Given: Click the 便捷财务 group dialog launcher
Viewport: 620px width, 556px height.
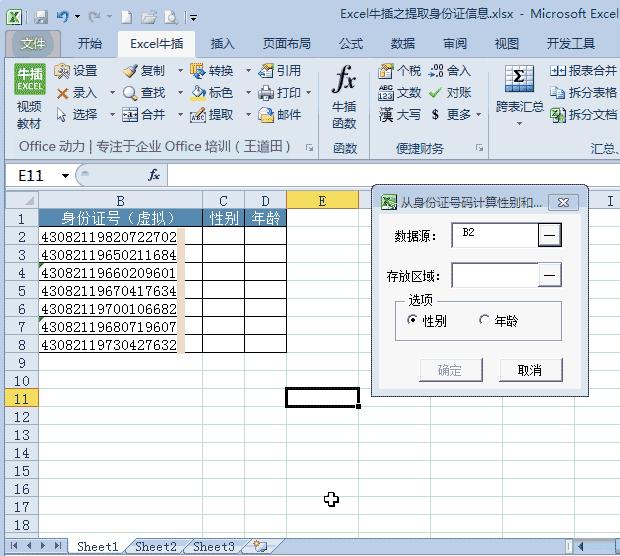Looking at the screenshot, I should [479, 148].
